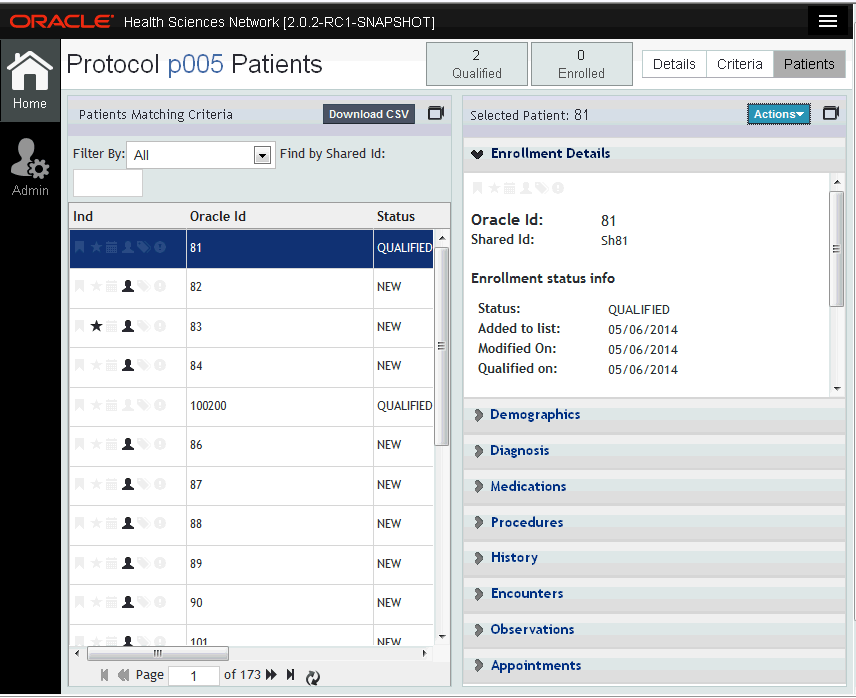Select the Patients tab

[x=809, y=64]
